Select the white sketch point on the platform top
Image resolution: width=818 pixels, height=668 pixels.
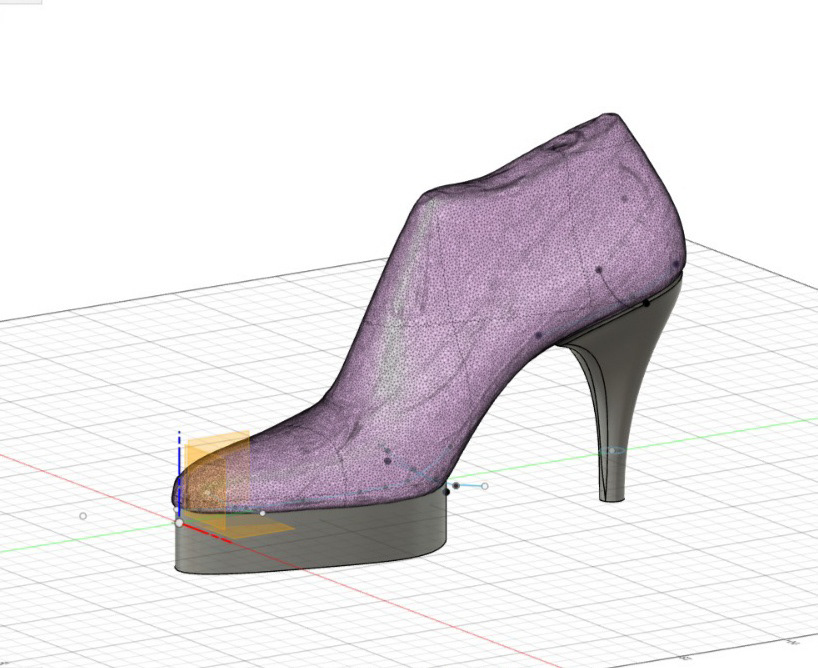coord(262,514)
